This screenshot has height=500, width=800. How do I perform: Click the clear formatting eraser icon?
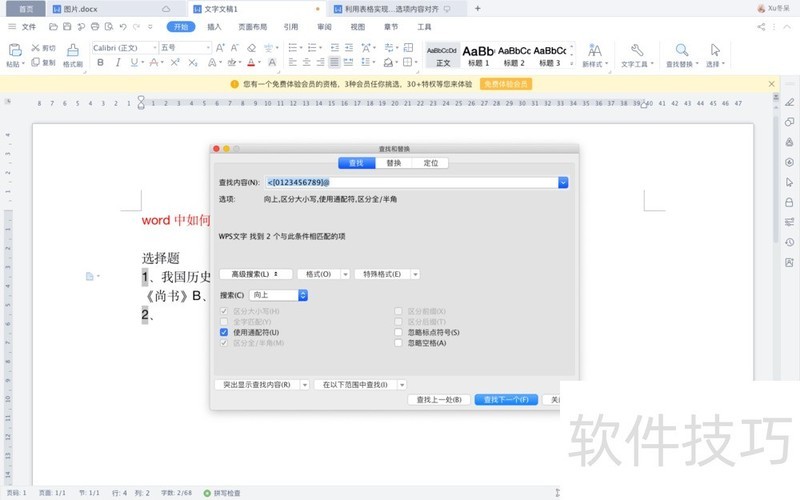click(x=252, y=47)
